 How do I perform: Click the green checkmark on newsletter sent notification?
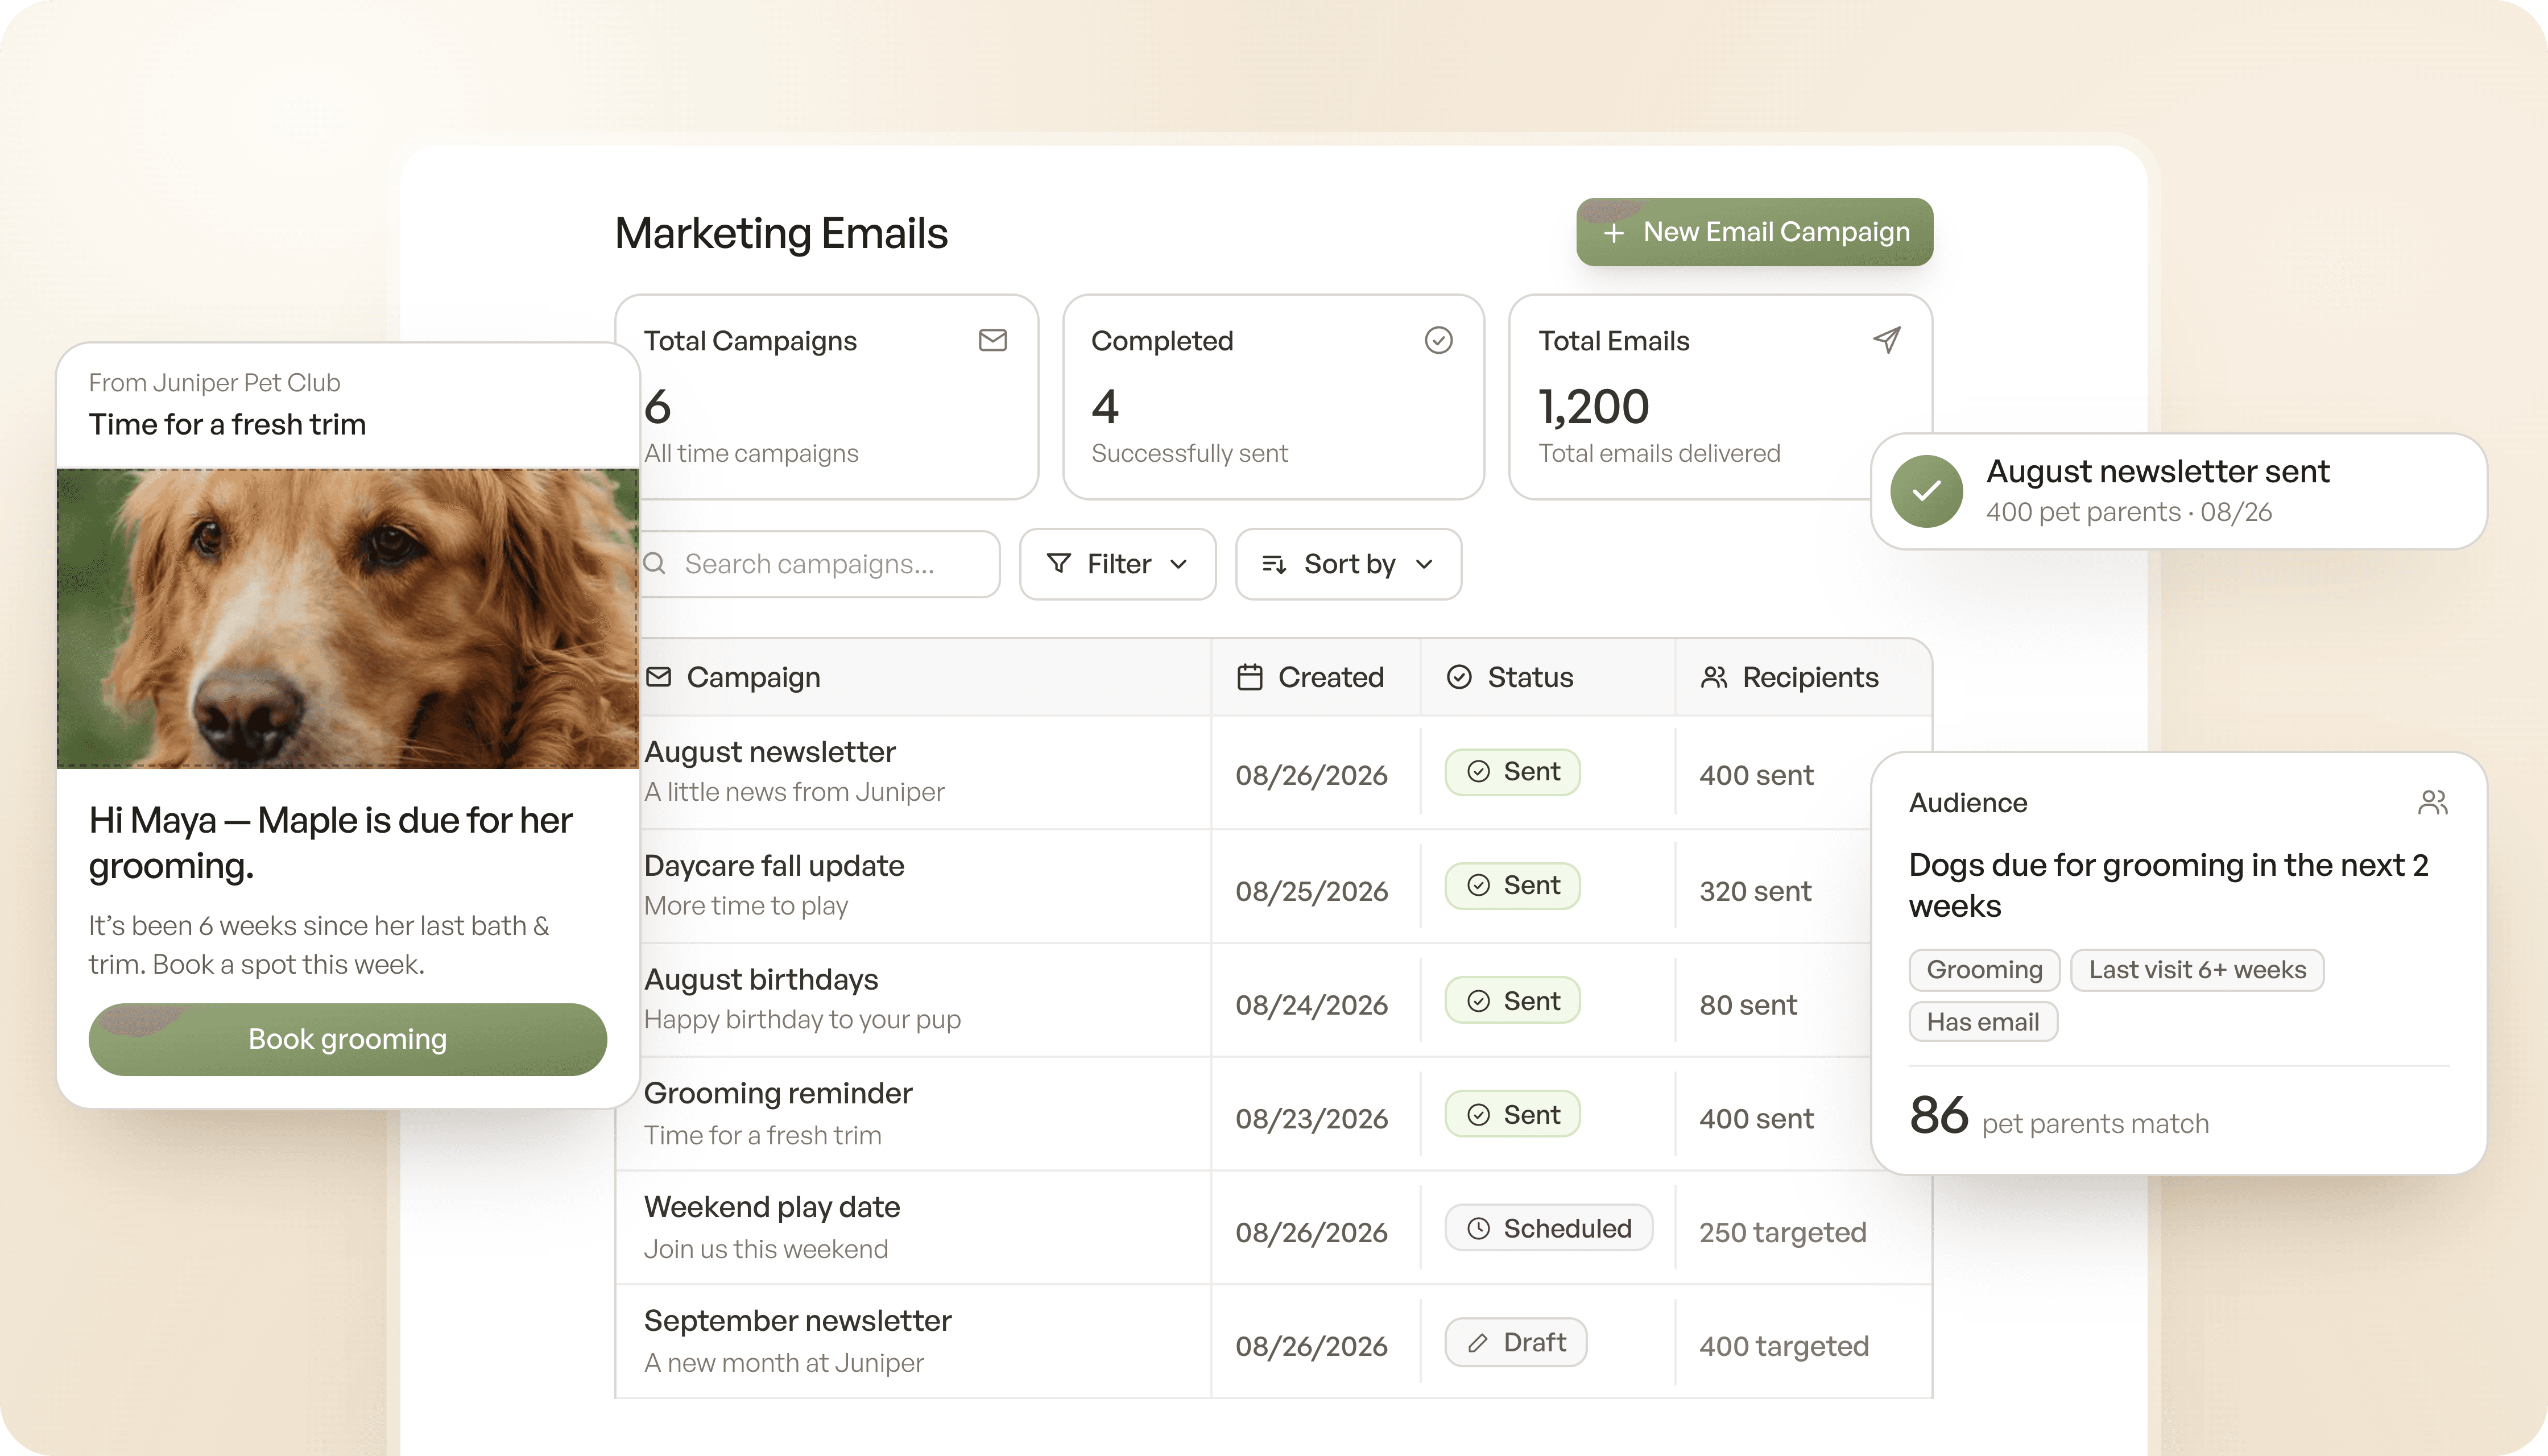pyautogui.click(x=1926, y=491)
